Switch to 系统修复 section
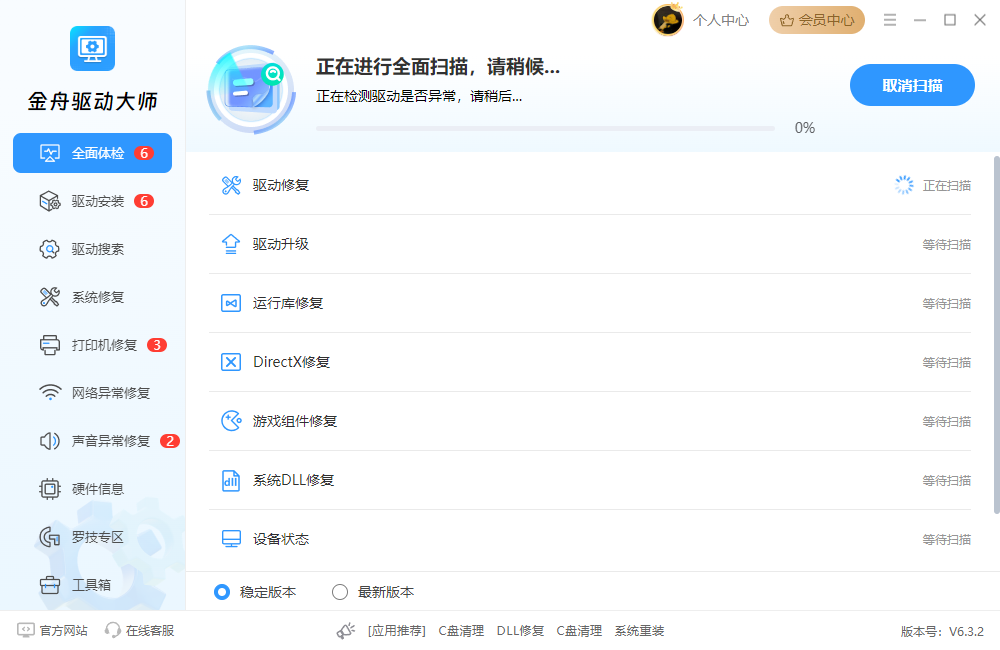The width and height of the screenshot is (1000, 650). 92,297
